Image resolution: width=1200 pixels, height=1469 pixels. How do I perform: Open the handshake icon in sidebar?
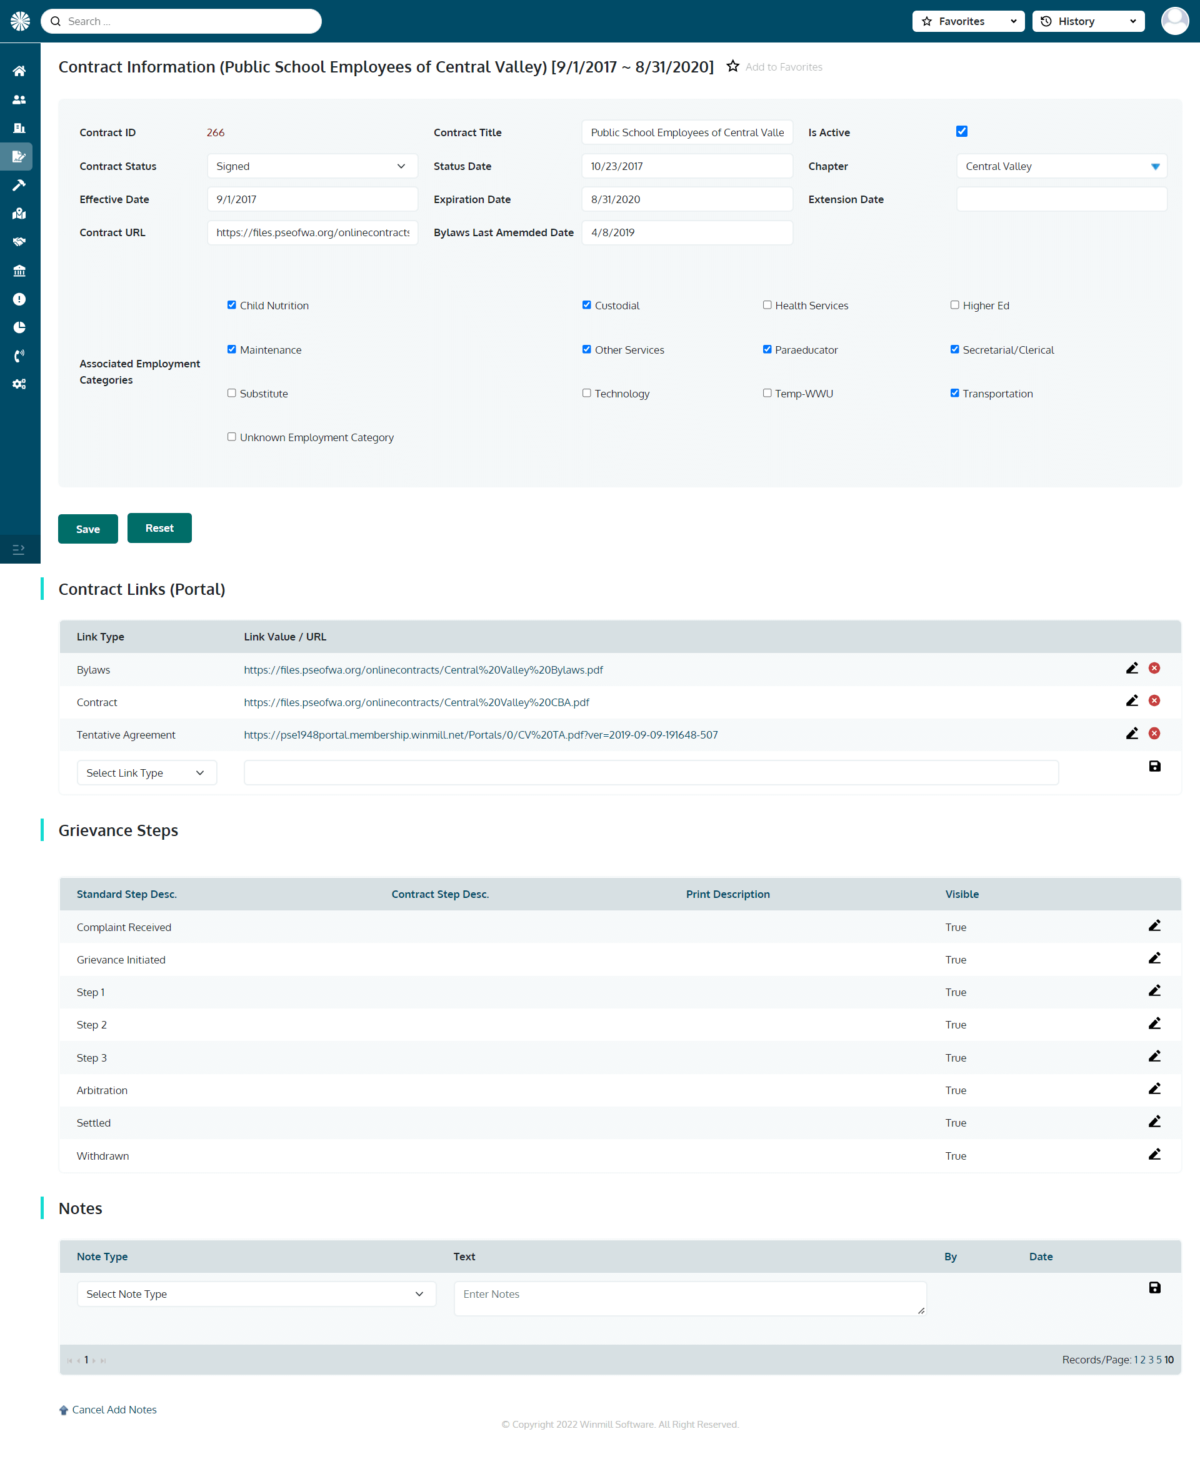pyautogui.click(x=19, y=242)
